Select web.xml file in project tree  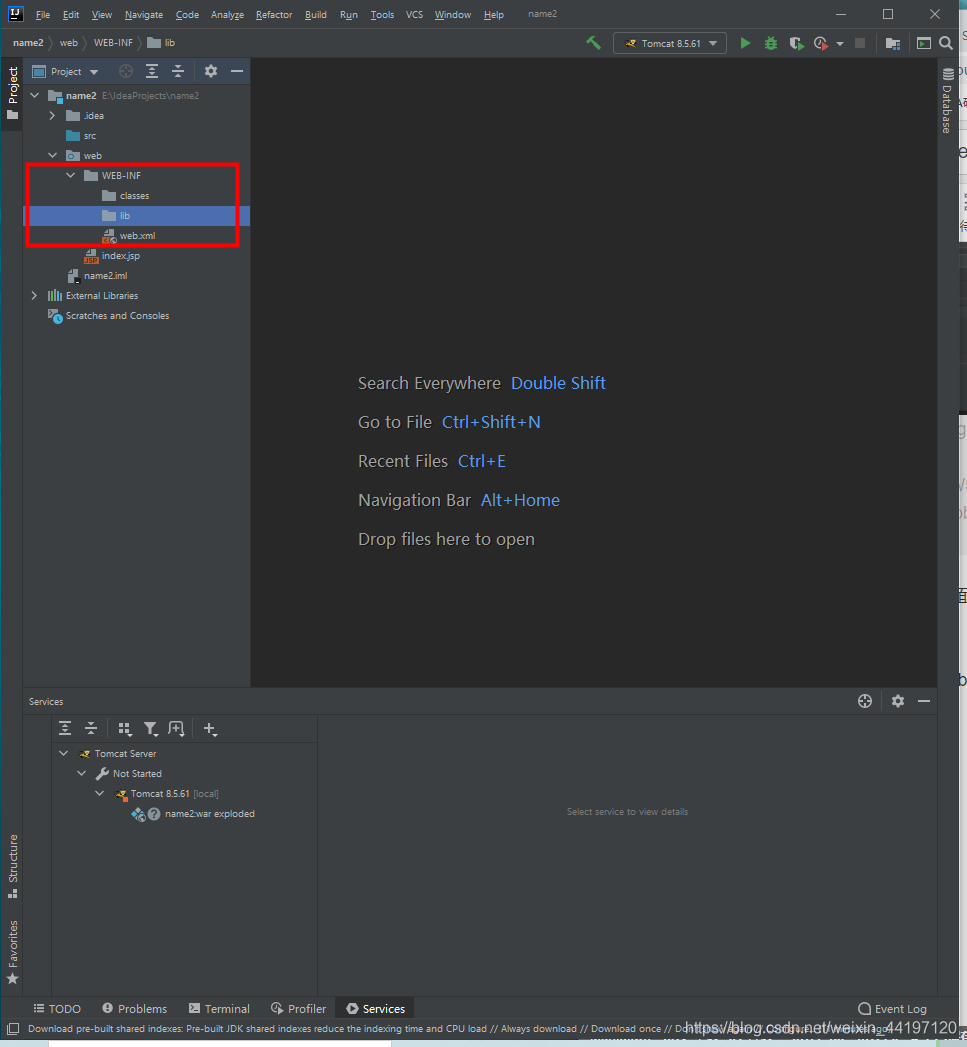point(137,236)
